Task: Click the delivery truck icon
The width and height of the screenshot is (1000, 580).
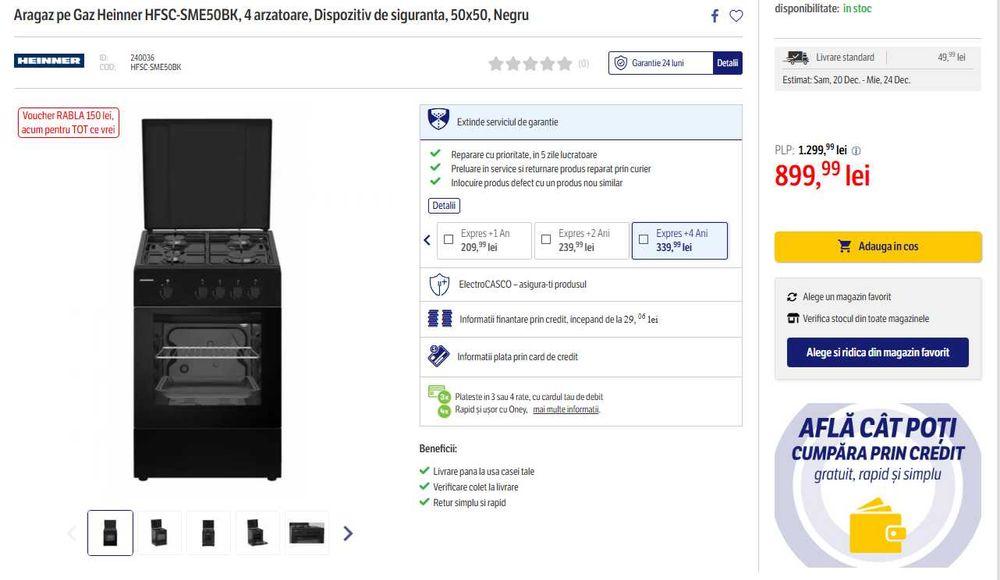Action: (x=796, y=57)
